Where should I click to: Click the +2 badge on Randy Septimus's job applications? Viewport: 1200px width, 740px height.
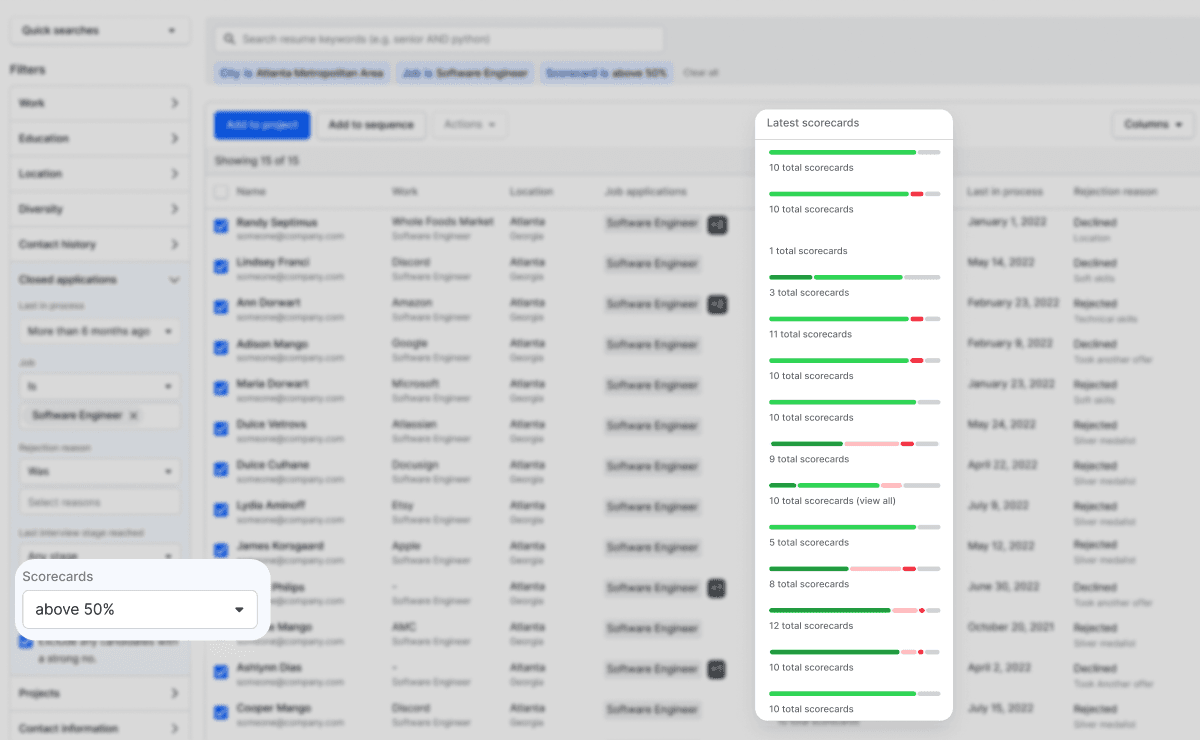pos(717,225)
